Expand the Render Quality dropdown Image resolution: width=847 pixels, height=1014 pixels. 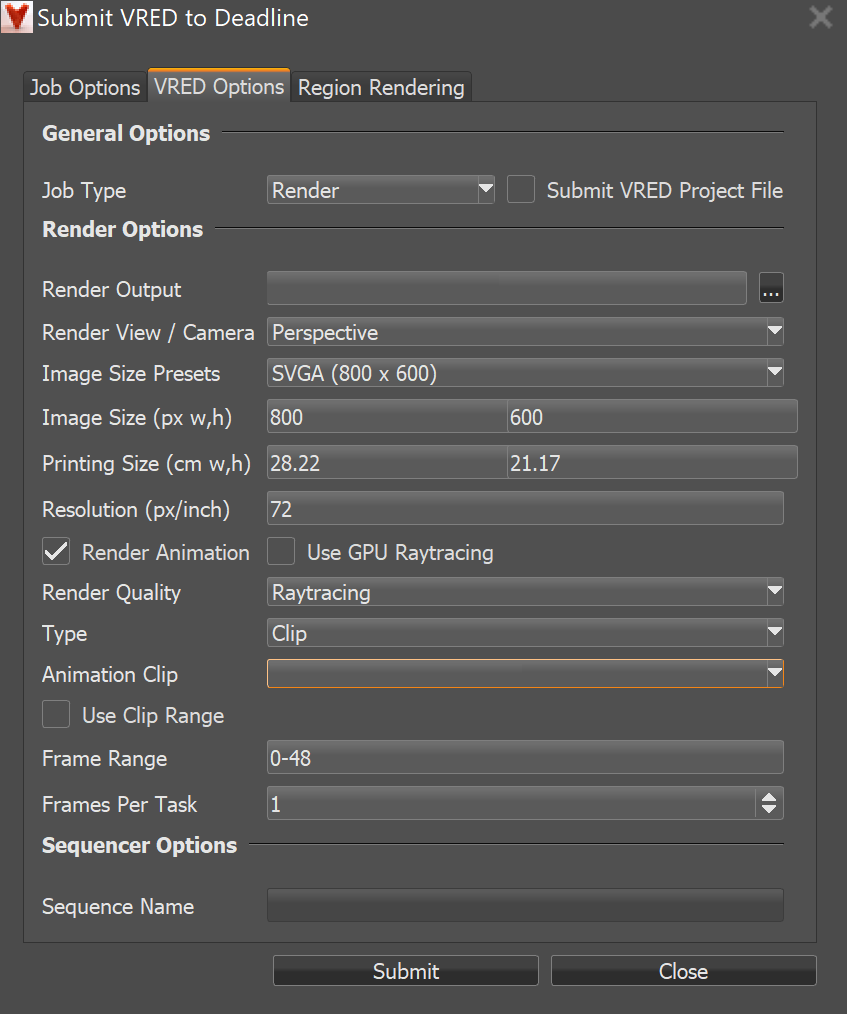524,592
